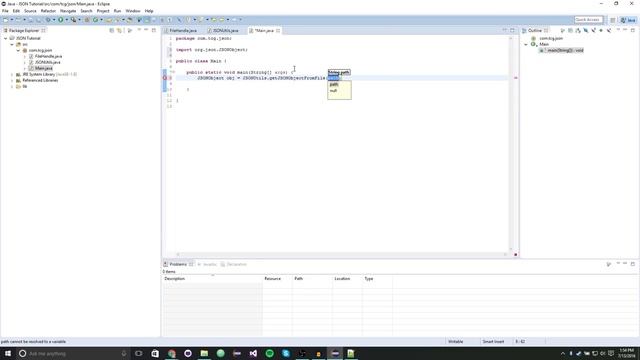640x360 pixels.
Task: Toggle Link with Editor in Package Explorer
Action: [119, 30]
